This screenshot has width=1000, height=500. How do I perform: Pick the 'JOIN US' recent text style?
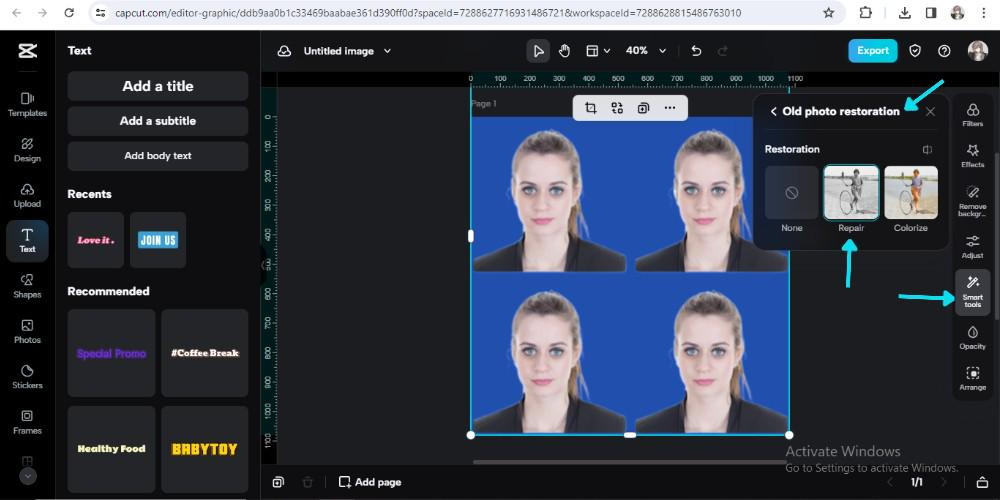click(158, 240)
